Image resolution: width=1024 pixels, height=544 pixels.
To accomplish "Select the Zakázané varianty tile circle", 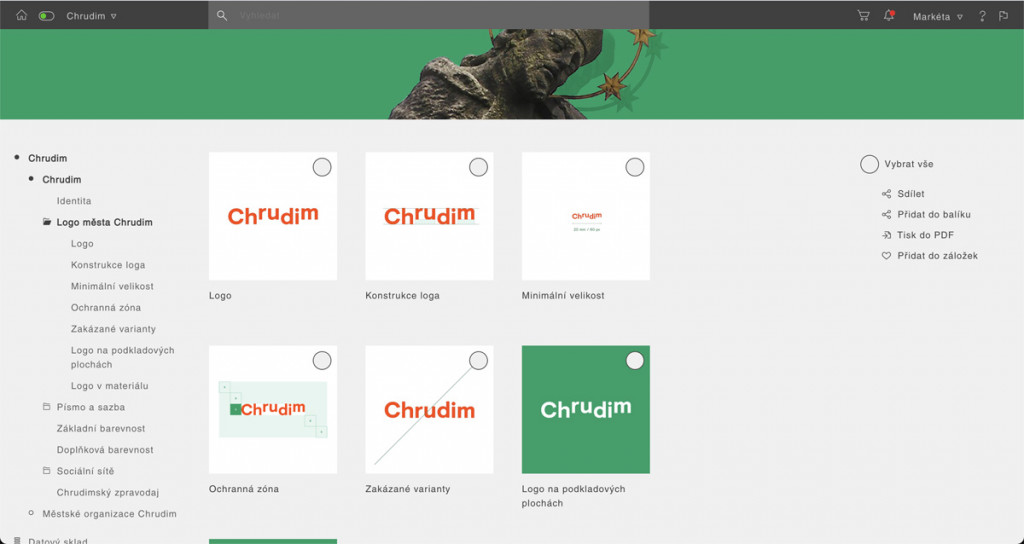I will point(478,360).
